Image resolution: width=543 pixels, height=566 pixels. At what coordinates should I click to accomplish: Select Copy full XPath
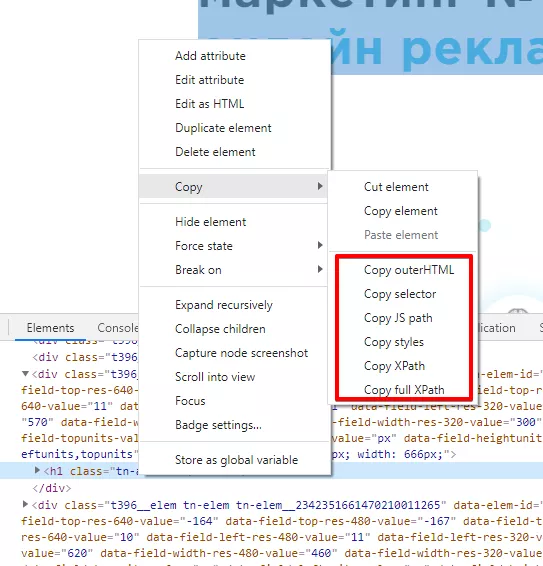(403, 390)
